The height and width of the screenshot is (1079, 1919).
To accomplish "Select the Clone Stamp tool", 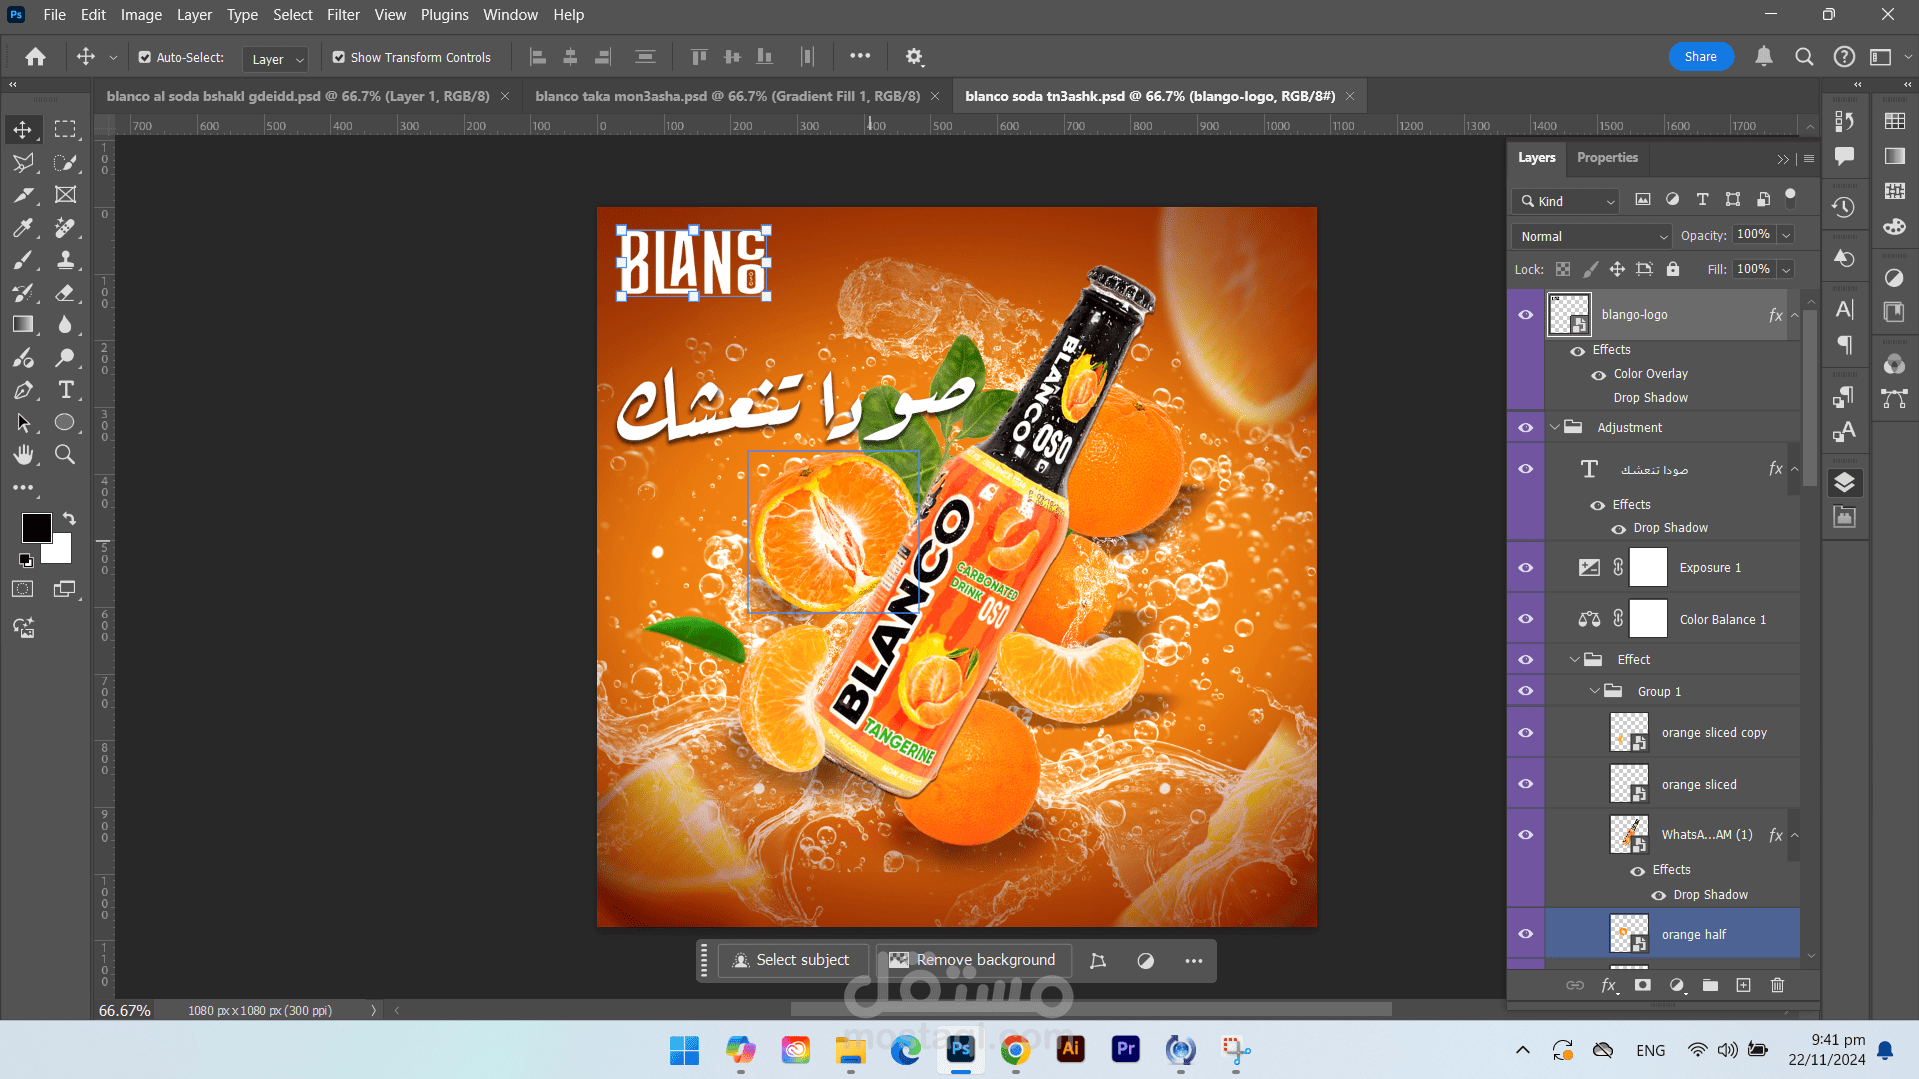I will [x=65, y=260].
